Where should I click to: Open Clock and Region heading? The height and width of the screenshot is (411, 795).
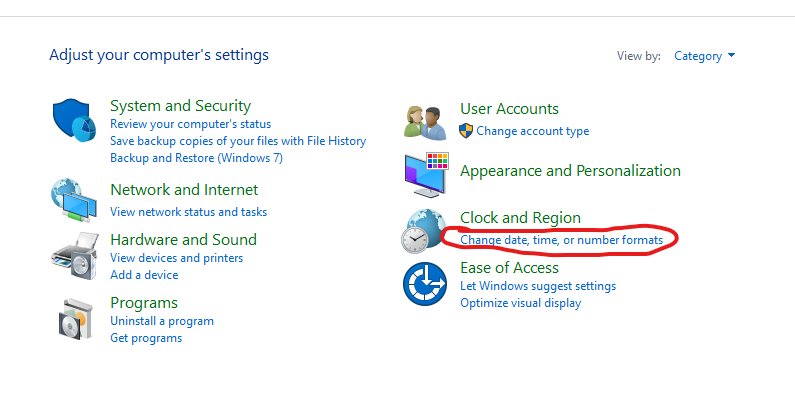click(x=520, y=217)
